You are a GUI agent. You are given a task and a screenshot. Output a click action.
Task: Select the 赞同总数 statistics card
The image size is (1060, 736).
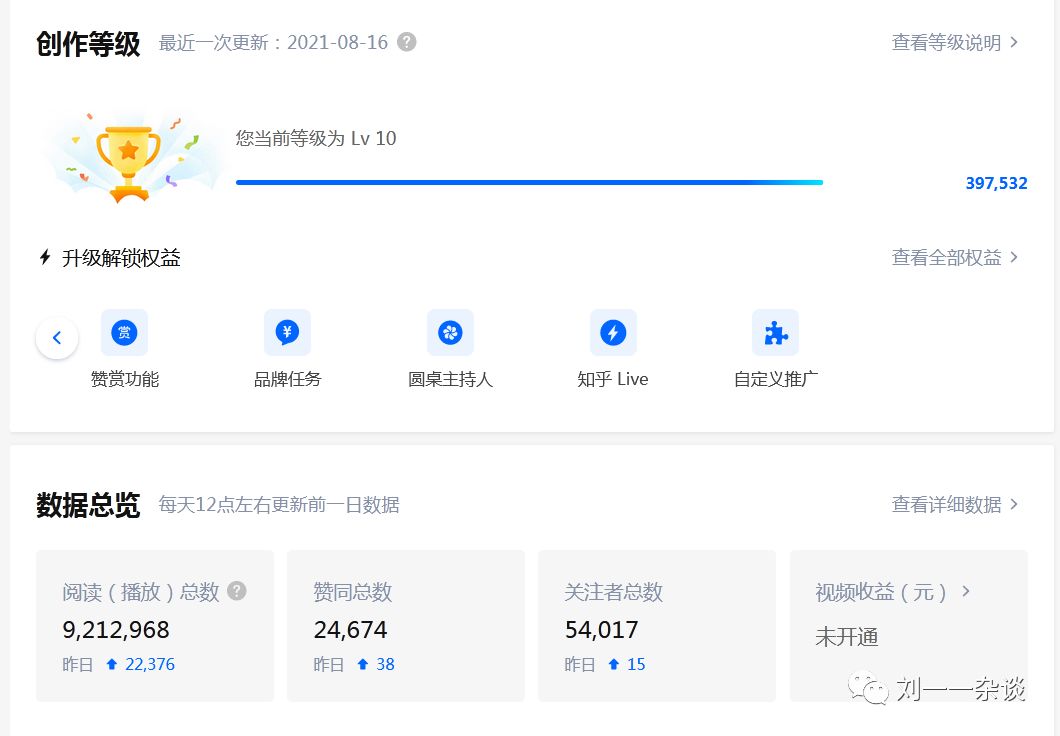(x=406, y=625)
